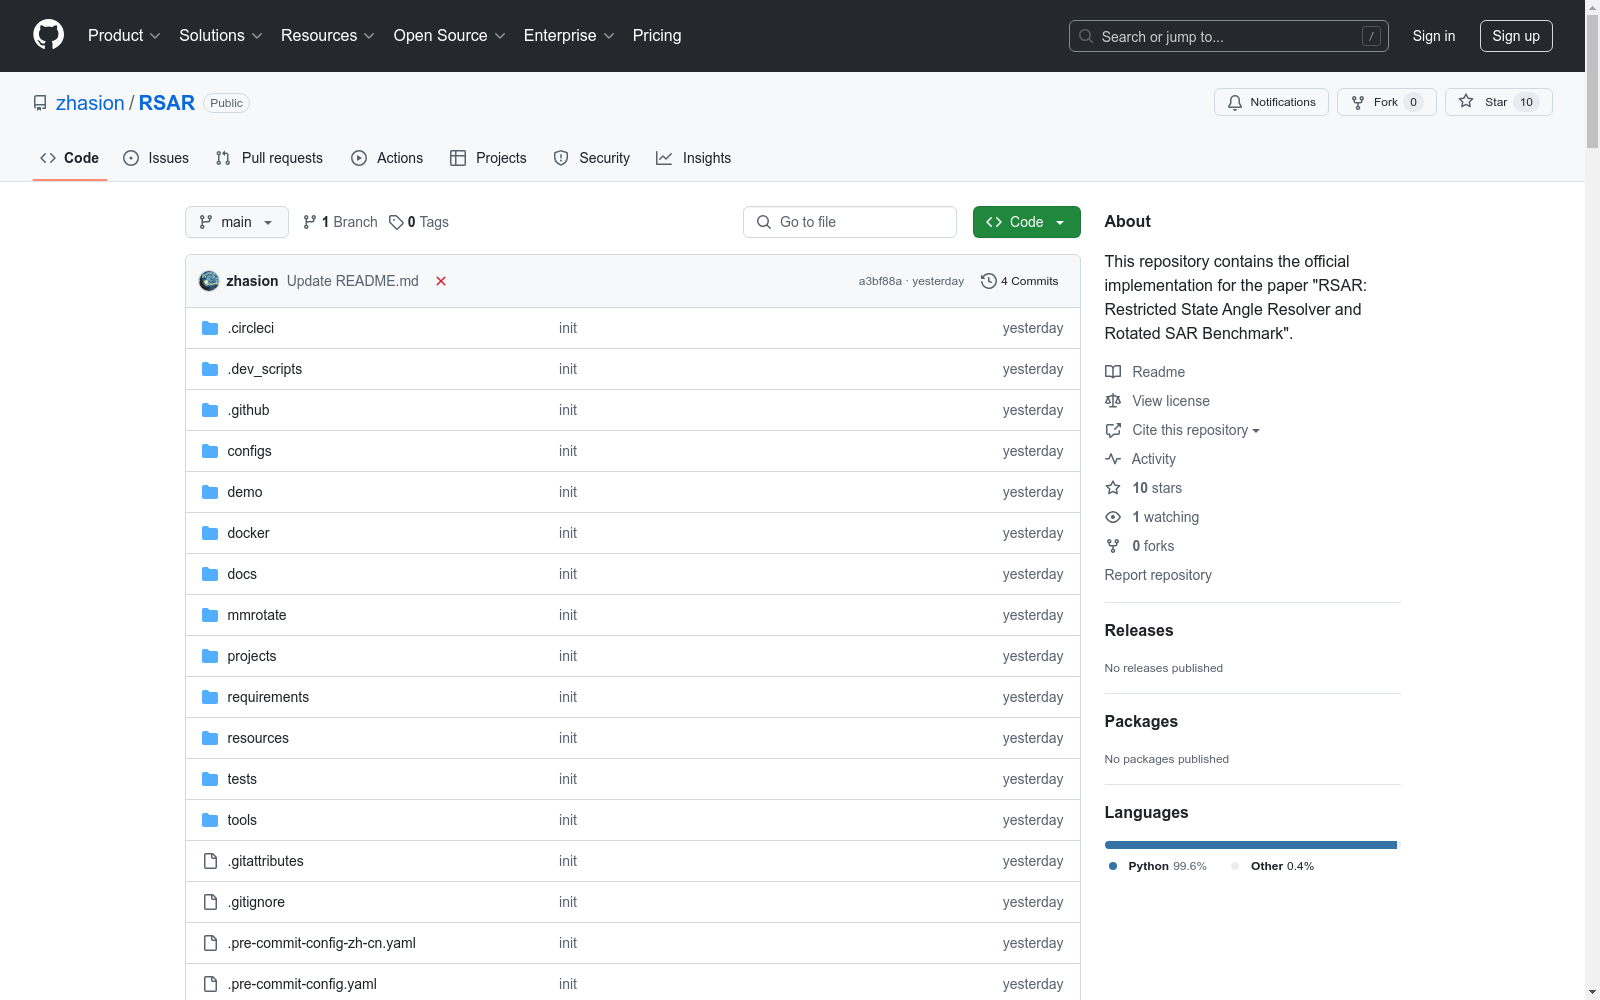This screenshot has height=1000, width=1600.
Task: Click the mmrotate folder icon
Action: [x=210, y=615]
